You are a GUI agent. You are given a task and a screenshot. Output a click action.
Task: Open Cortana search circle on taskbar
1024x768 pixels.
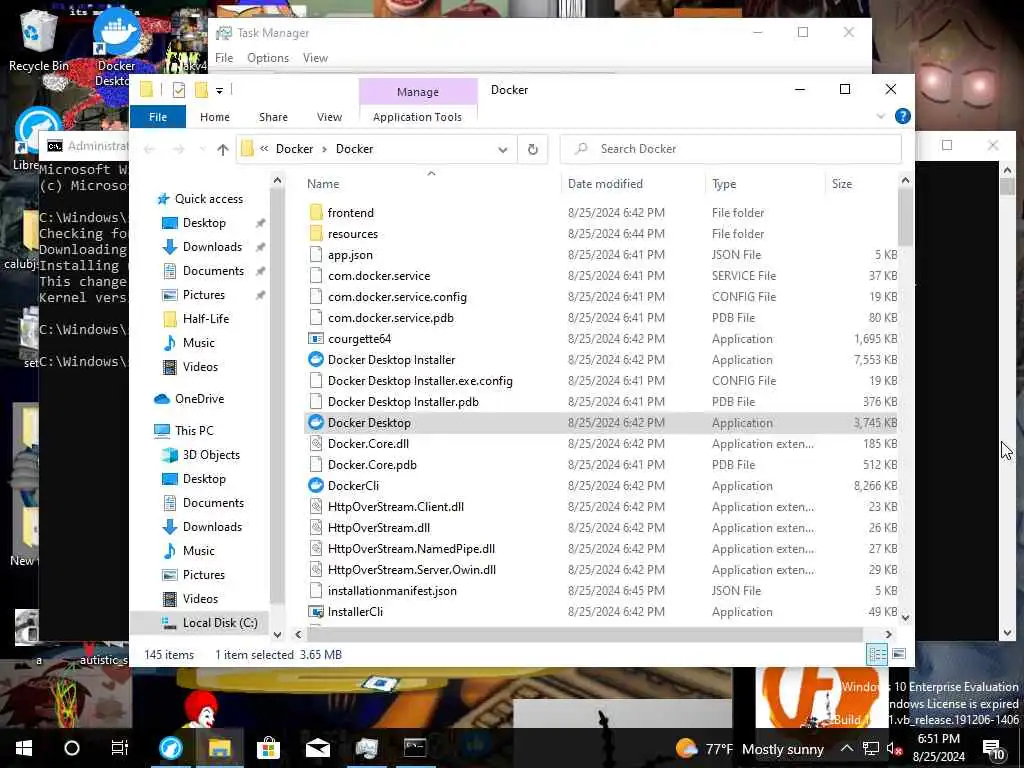click(72, 748)
